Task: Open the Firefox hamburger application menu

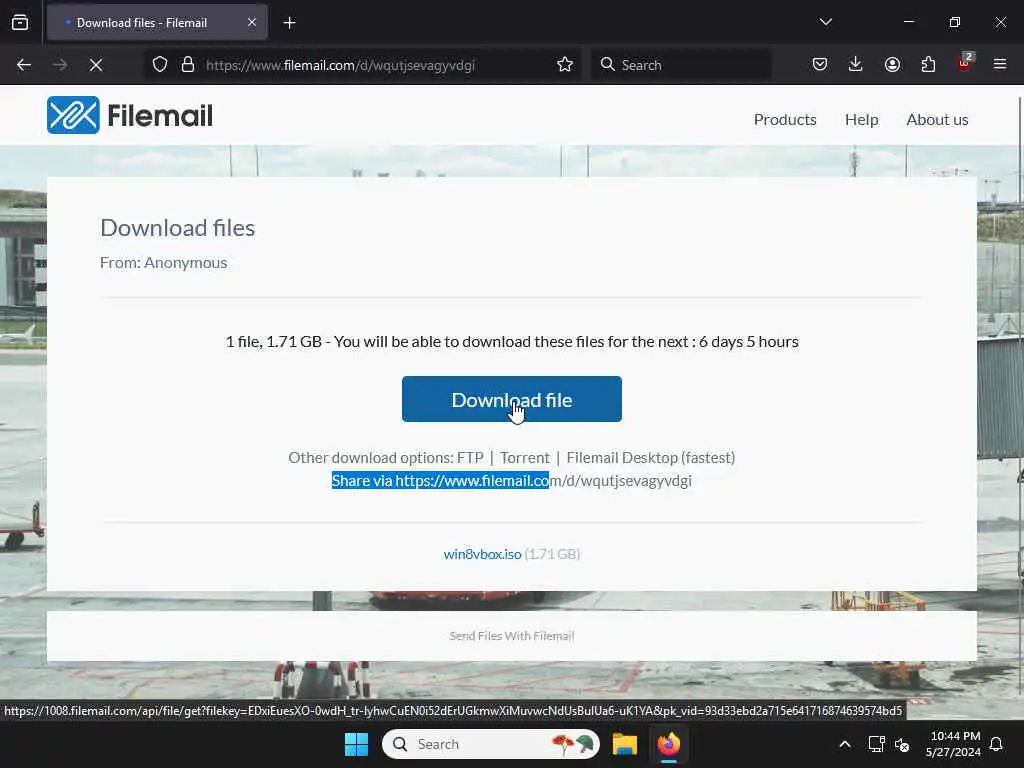Action: (1000, 64)
